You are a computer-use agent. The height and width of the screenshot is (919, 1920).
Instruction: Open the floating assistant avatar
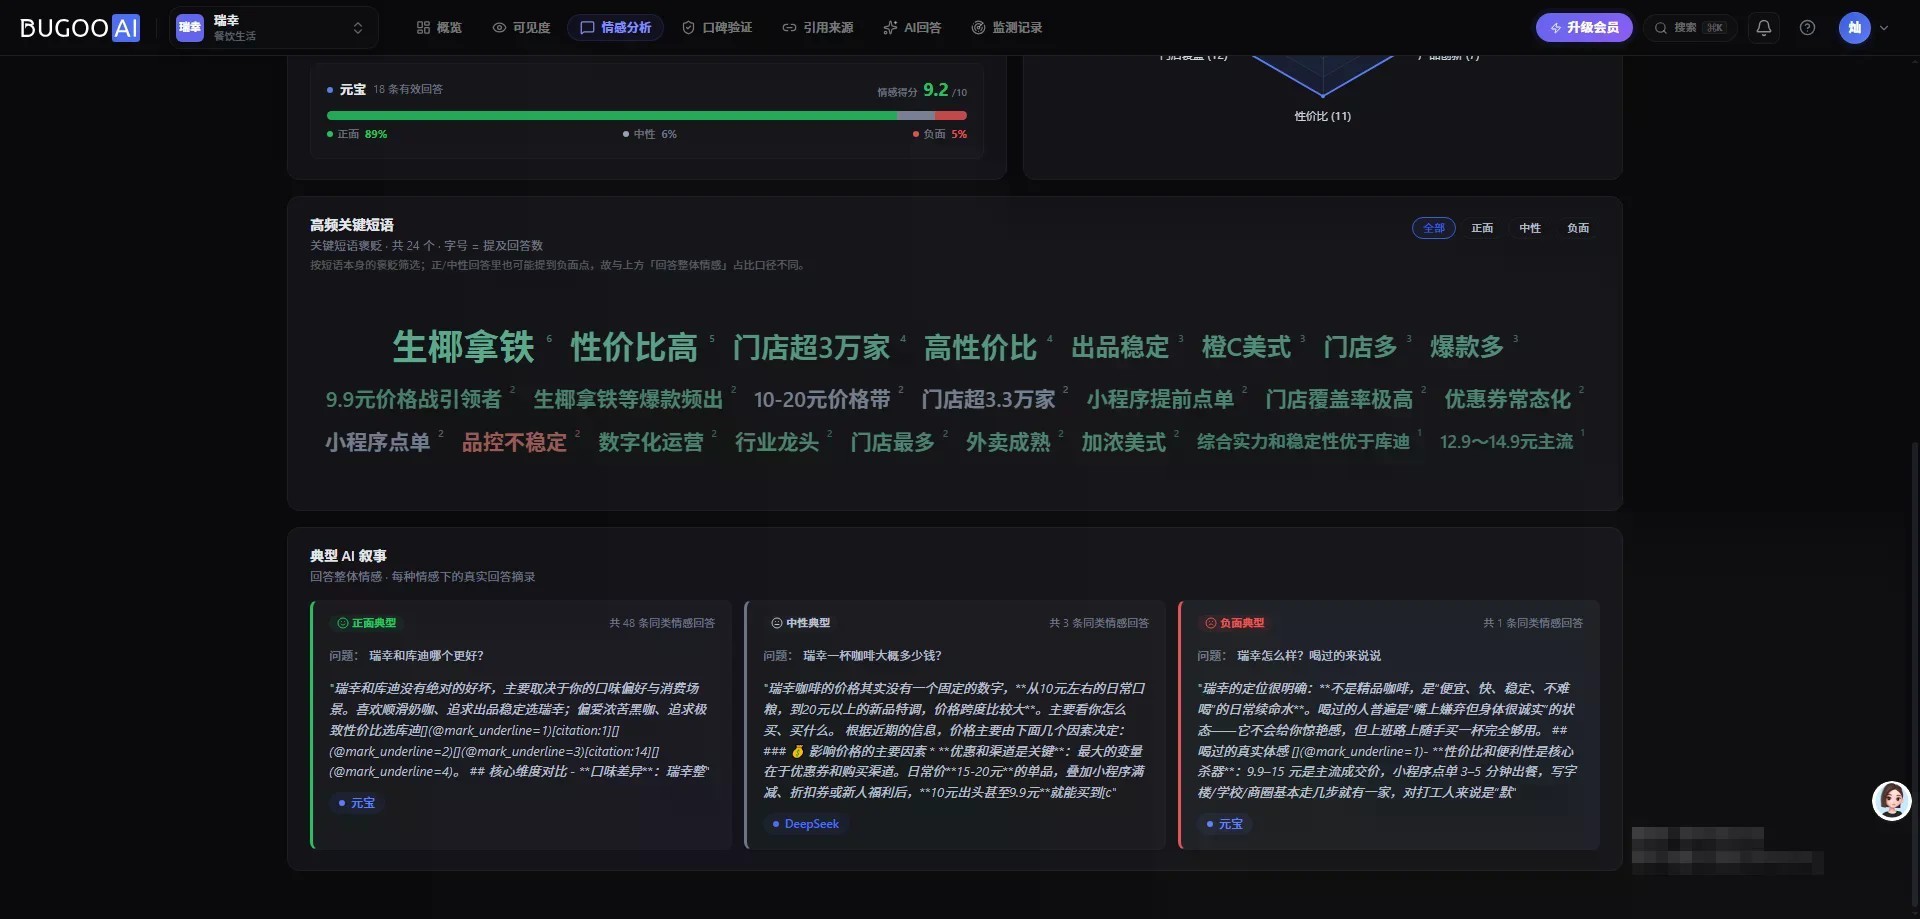tap(1891, 801)
